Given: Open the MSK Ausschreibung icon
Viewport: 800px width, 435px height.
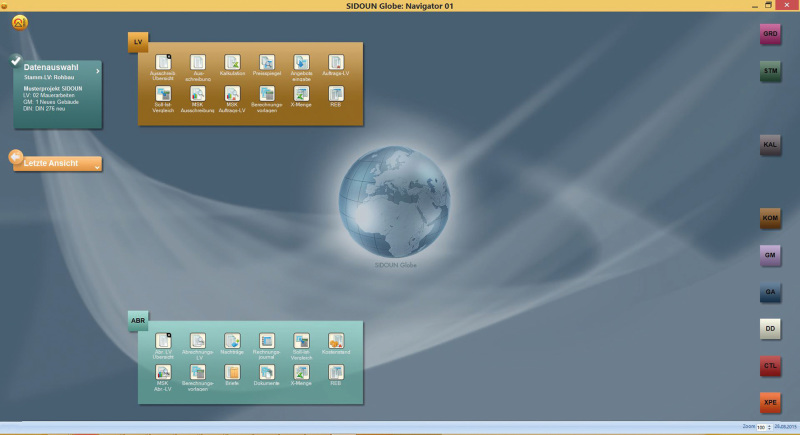Looking at the screenshot, I should point(197,94).
